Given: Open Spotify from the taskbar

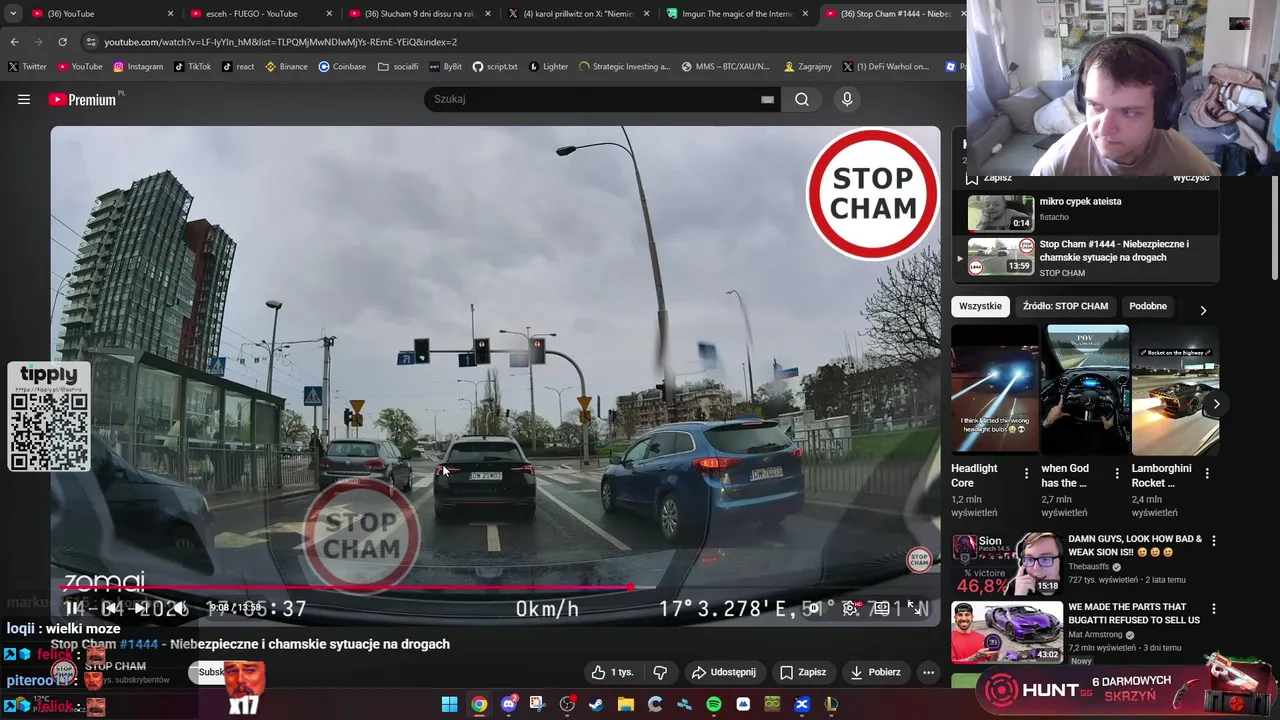Looking at the screenshot, I should pyautogui.click(x=713, y=704).
